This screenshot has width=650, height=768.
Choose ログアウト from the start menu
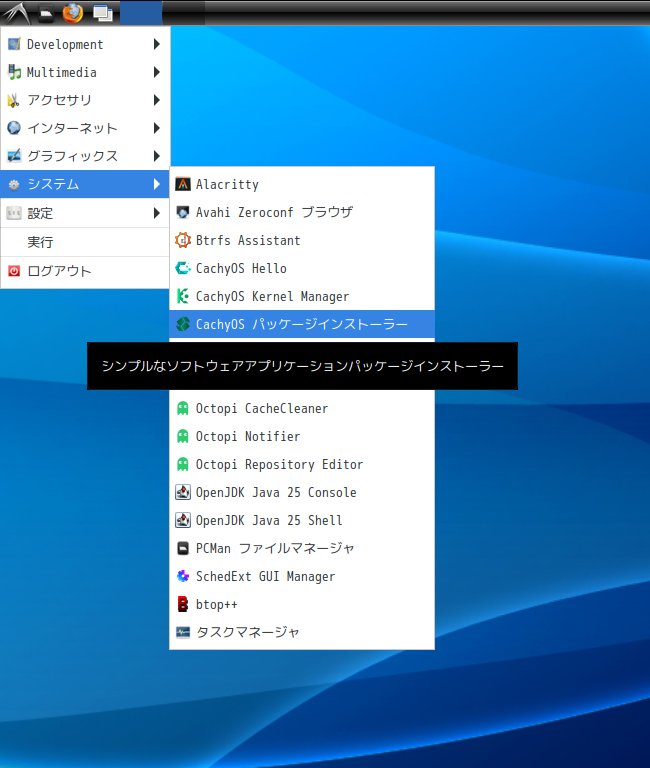[x=85, y=271]
